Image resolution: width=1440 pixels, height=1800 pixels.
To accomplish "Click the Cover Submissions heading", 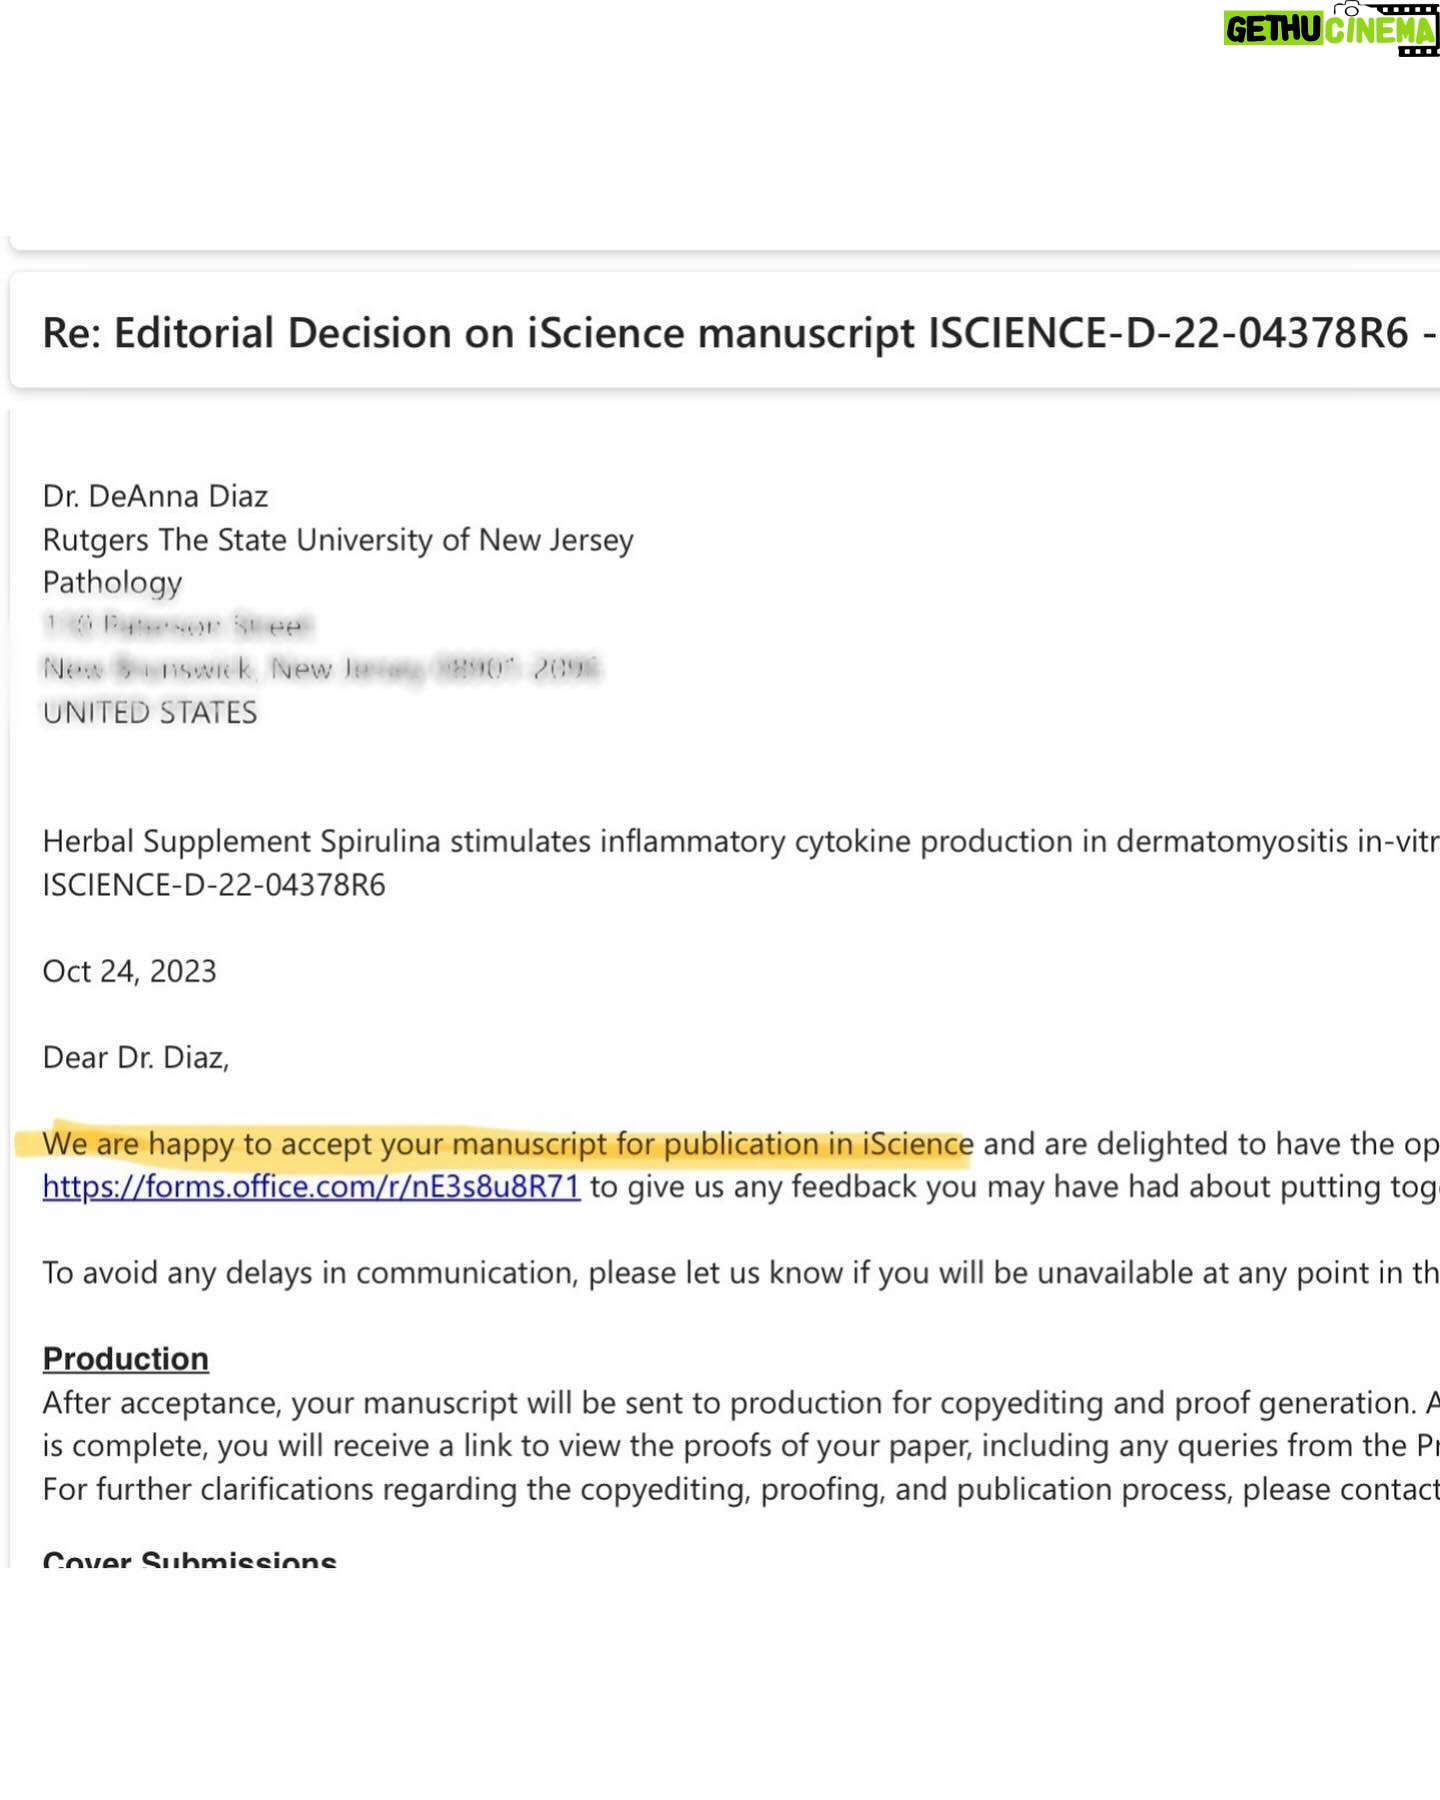I will pyautogui.click(x=189, y=1559).
